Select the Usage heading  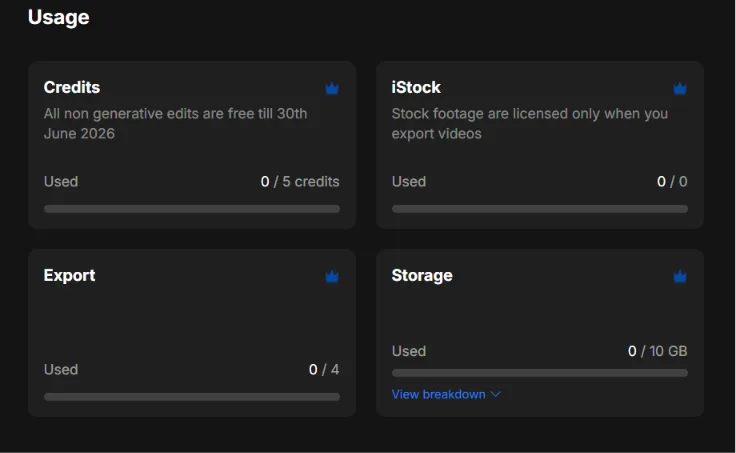click(59, 18)
